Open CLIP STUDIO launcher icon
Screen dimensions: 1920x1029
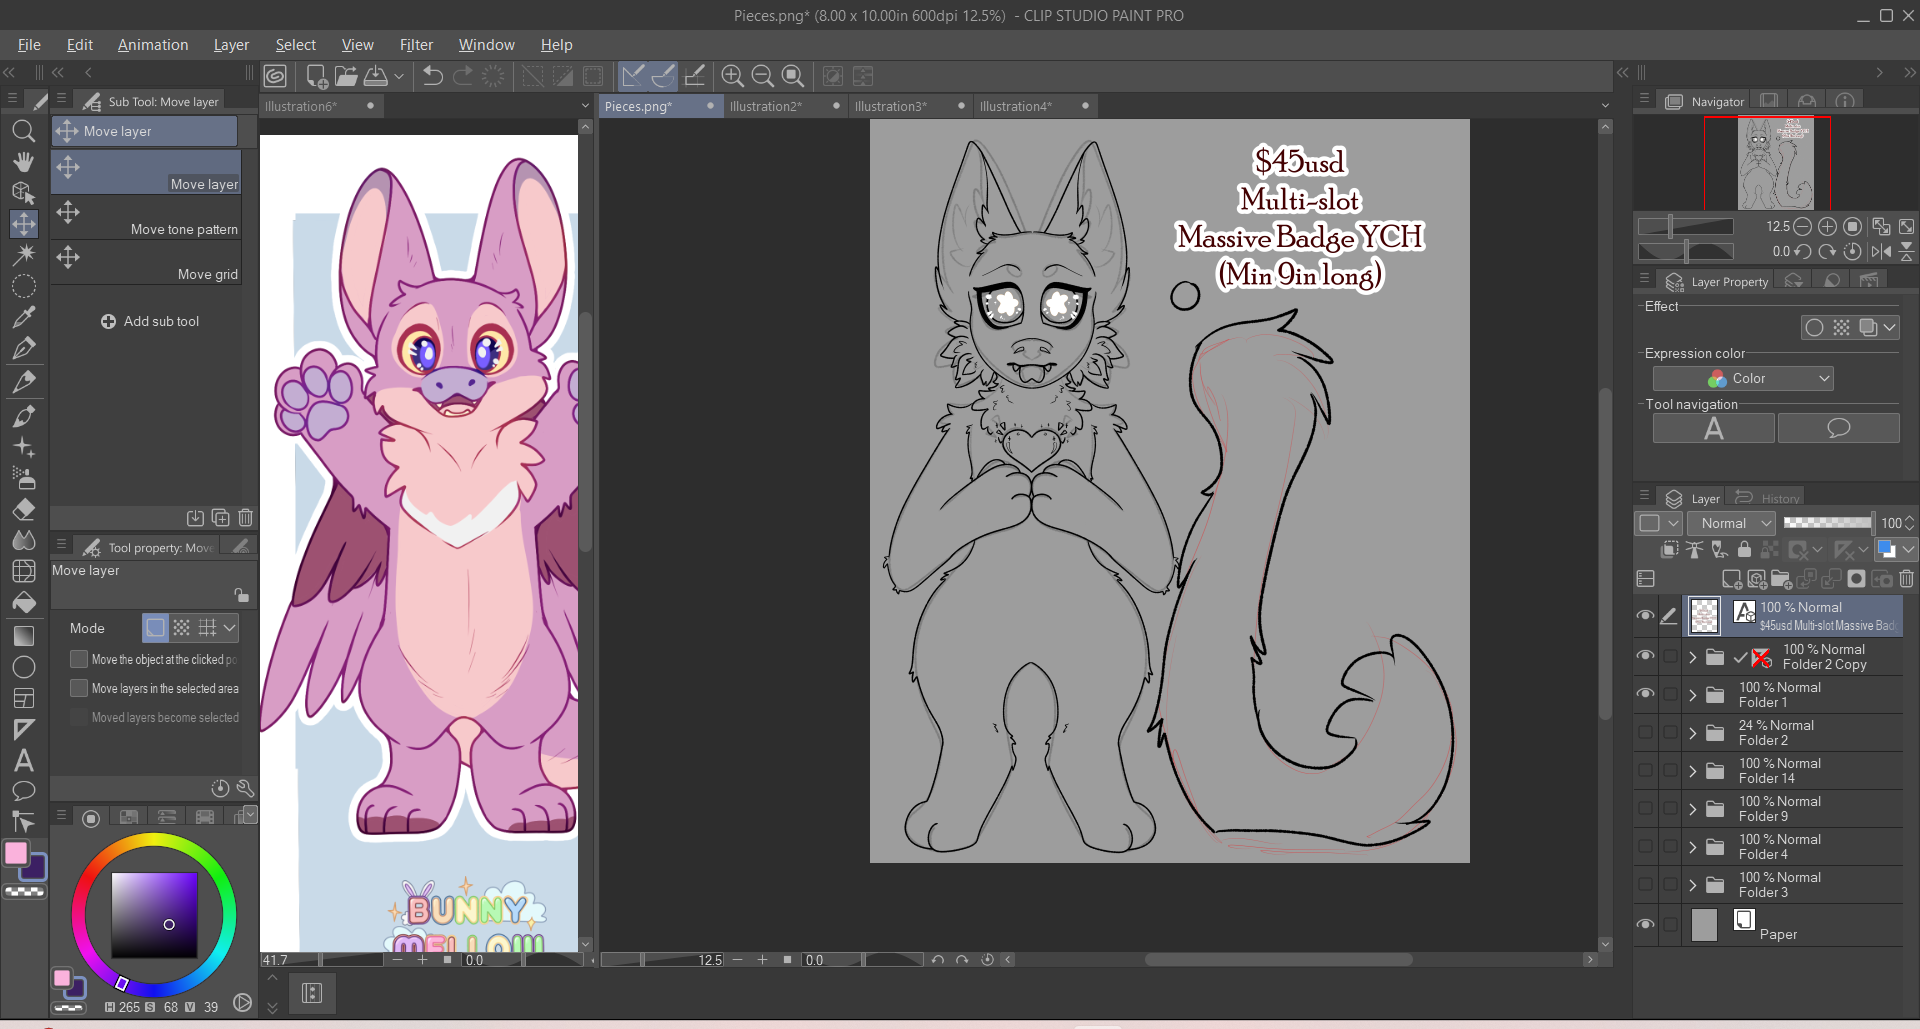(275, 76)
